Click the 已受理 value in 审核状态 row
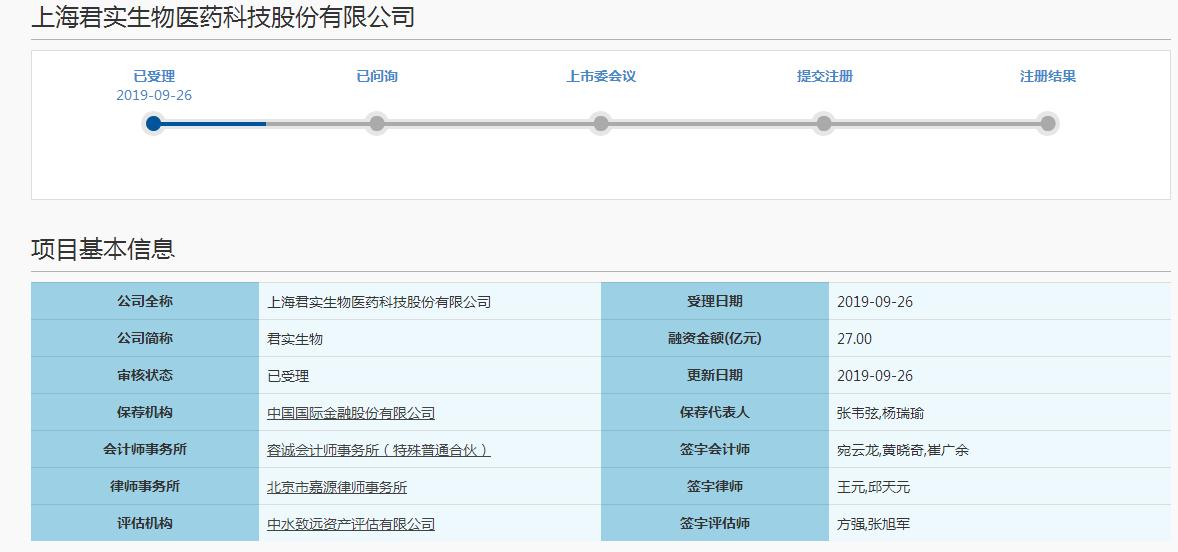Image resolution: width=1178 pixels, height=552 pixels. (x=430, y=375)
